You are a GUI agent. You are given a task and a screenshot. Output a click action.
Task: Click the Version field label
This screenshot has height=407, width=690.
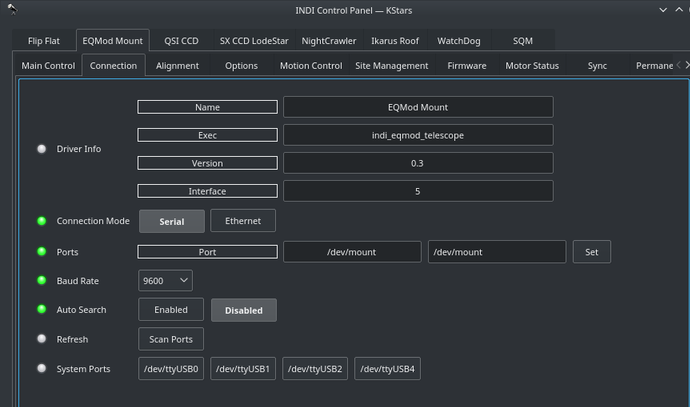point(207,163)
